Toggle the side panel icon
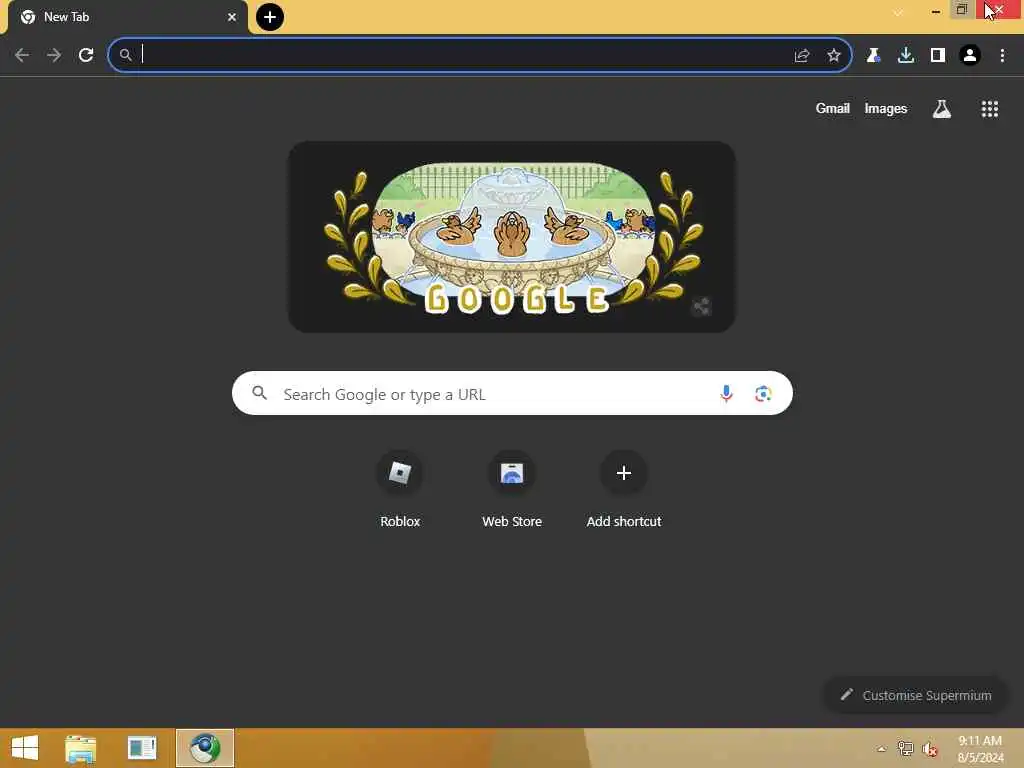The image size is (1024, 768). (x=938, y=56)
